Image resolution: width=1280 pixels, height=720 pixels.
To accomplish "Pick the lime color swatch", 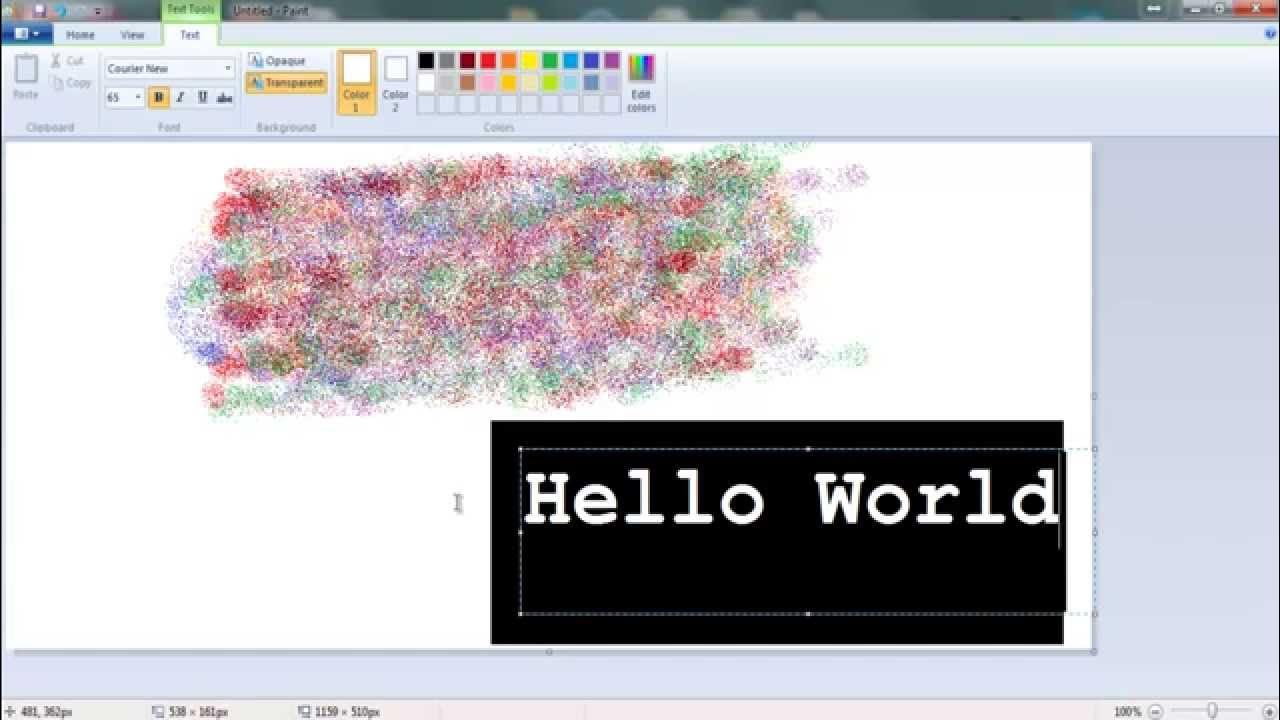I will coord(550,82).
